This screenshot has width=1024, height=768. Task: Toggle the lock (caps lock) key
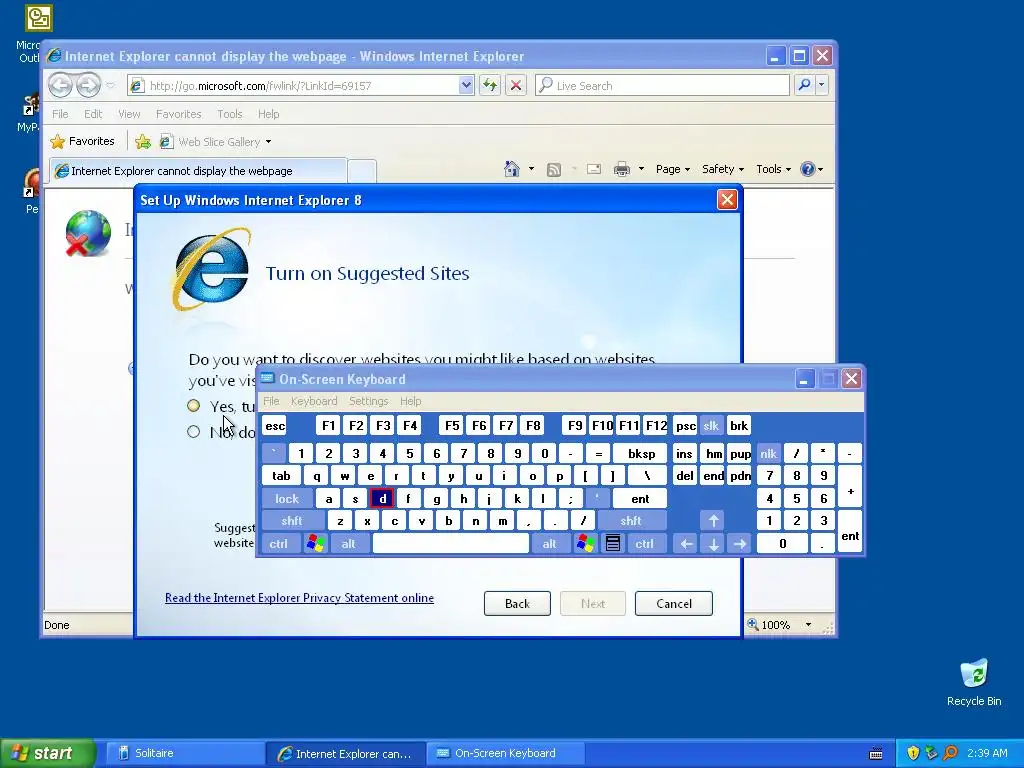pyautogui.click(x=287, y=498)
